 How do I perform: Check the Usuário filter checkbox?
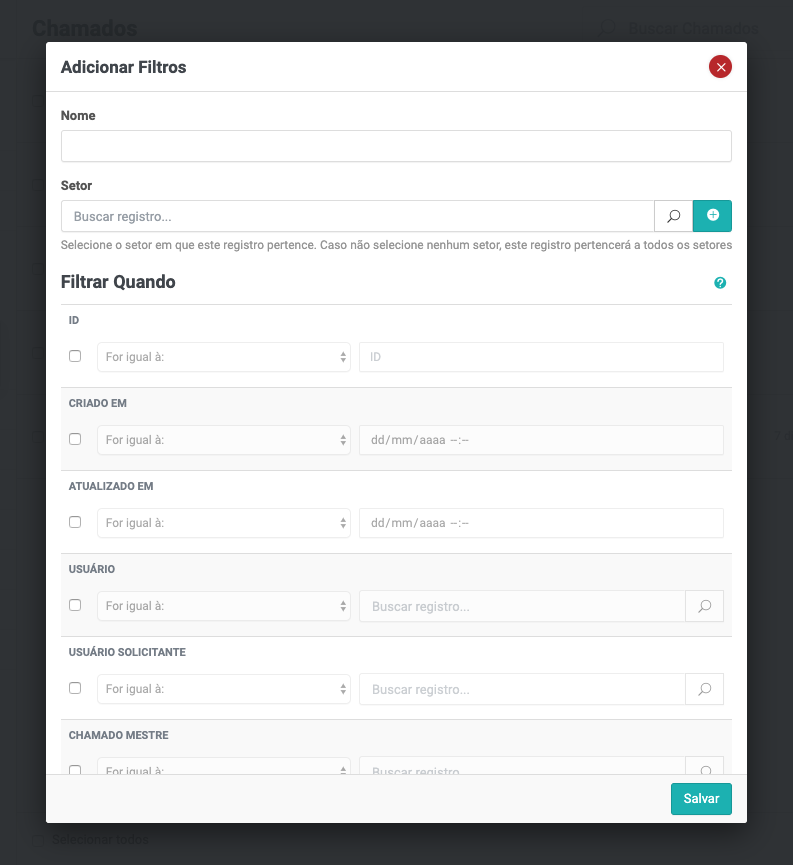click(75, 605)
